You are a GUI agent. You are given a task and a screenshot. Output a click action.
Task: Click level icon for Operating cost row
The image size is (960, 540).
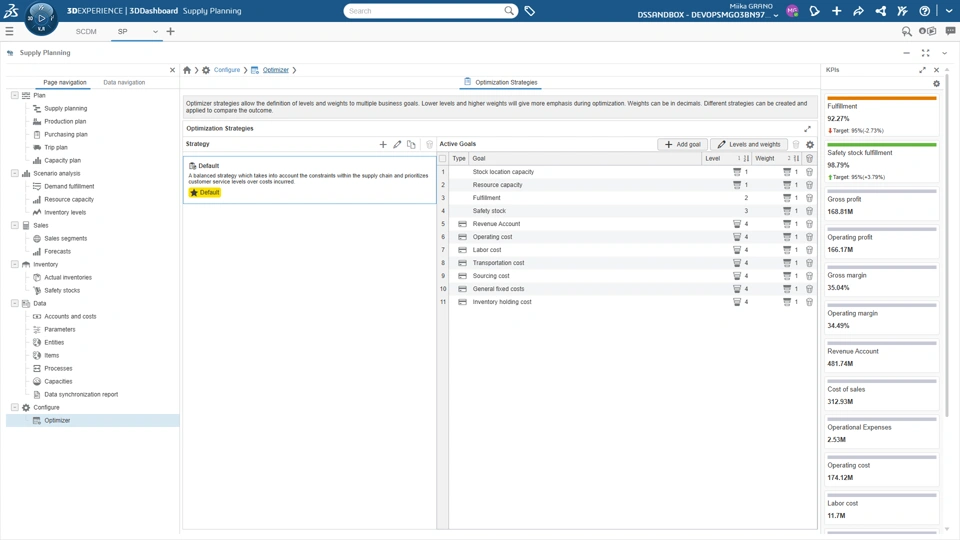pyautogui.click(x=737, y=237)
